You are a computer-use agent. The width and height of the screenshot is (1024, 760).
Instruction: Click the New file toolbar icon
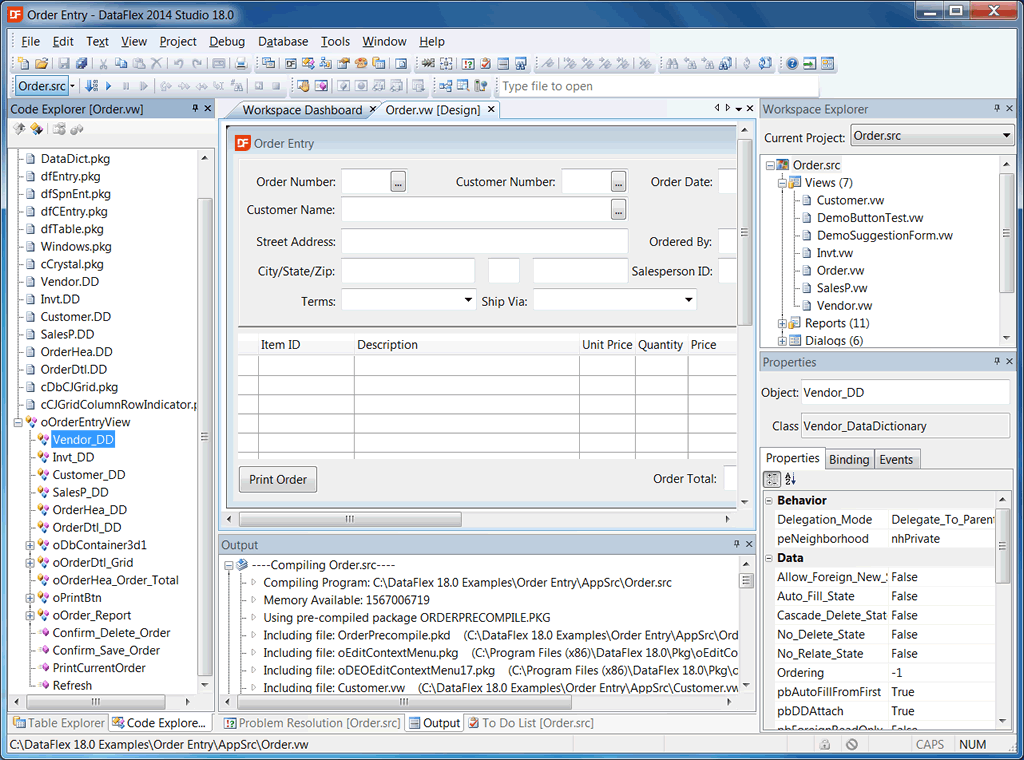pos(24,64)
